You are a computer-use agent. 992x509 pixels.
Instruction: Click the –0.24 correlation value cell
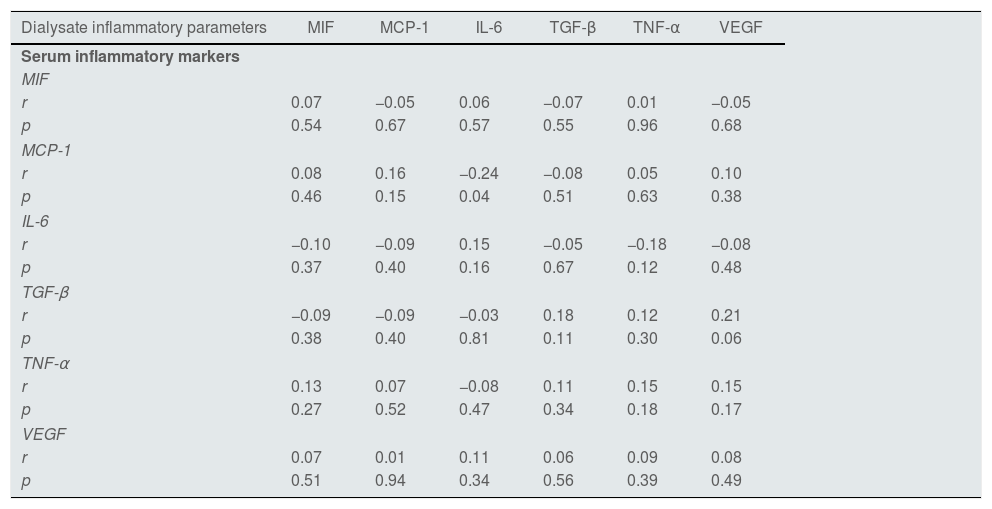pos(478,174)
